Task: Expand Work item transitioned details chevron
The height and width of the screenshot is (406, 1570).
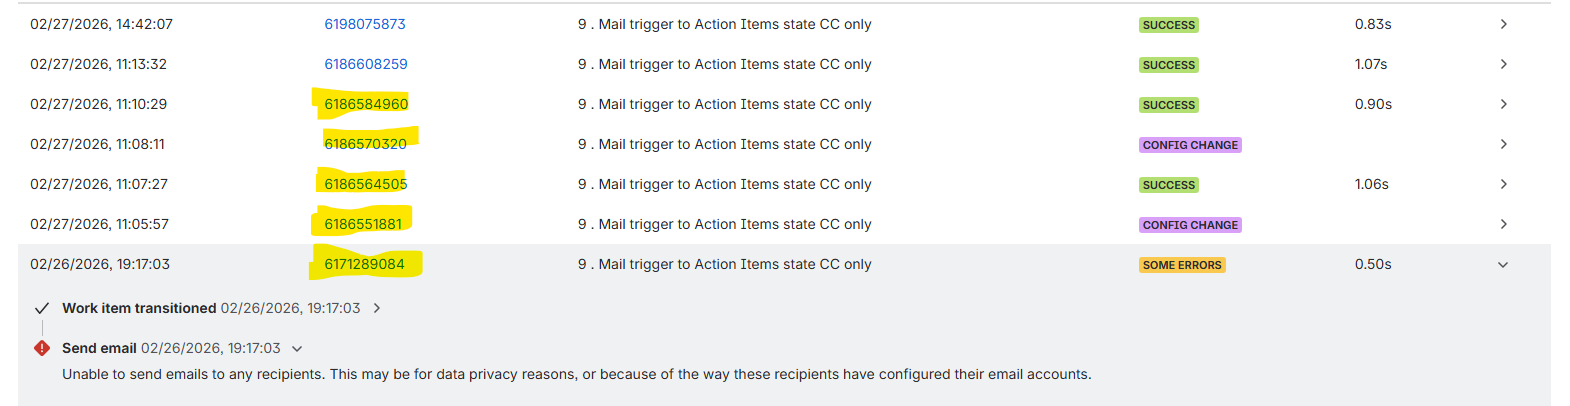Action: pyautogui.click(x=377, y=308)
